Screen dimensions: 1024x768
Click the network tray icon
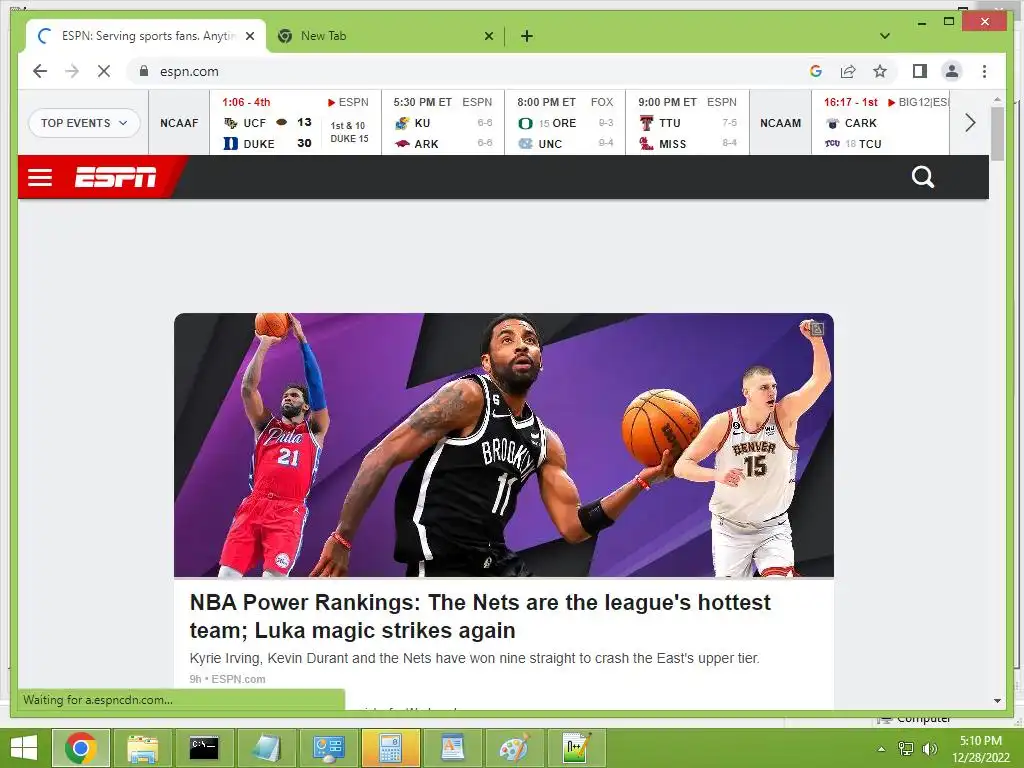pos(906,749)
